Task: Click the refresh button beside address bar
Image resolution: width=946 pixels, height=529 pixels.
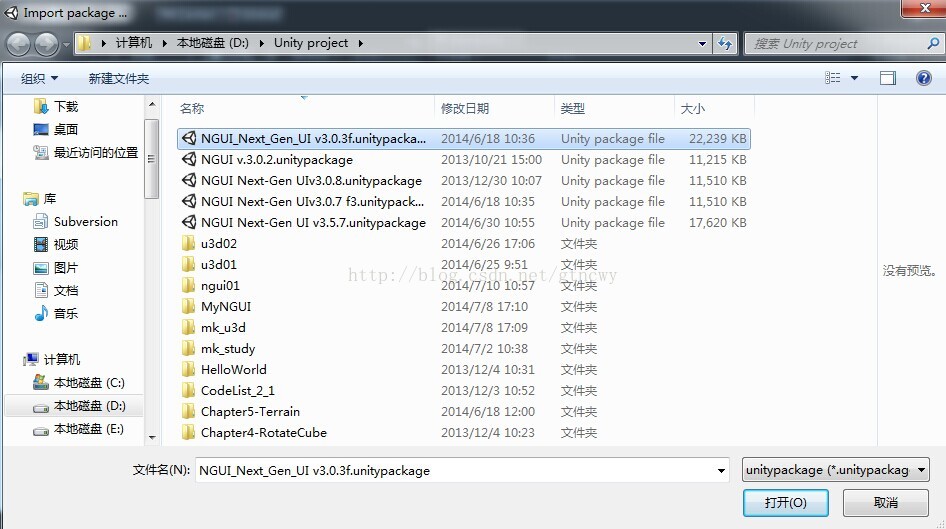Action: pyautogui.click(x=725, y=43)
